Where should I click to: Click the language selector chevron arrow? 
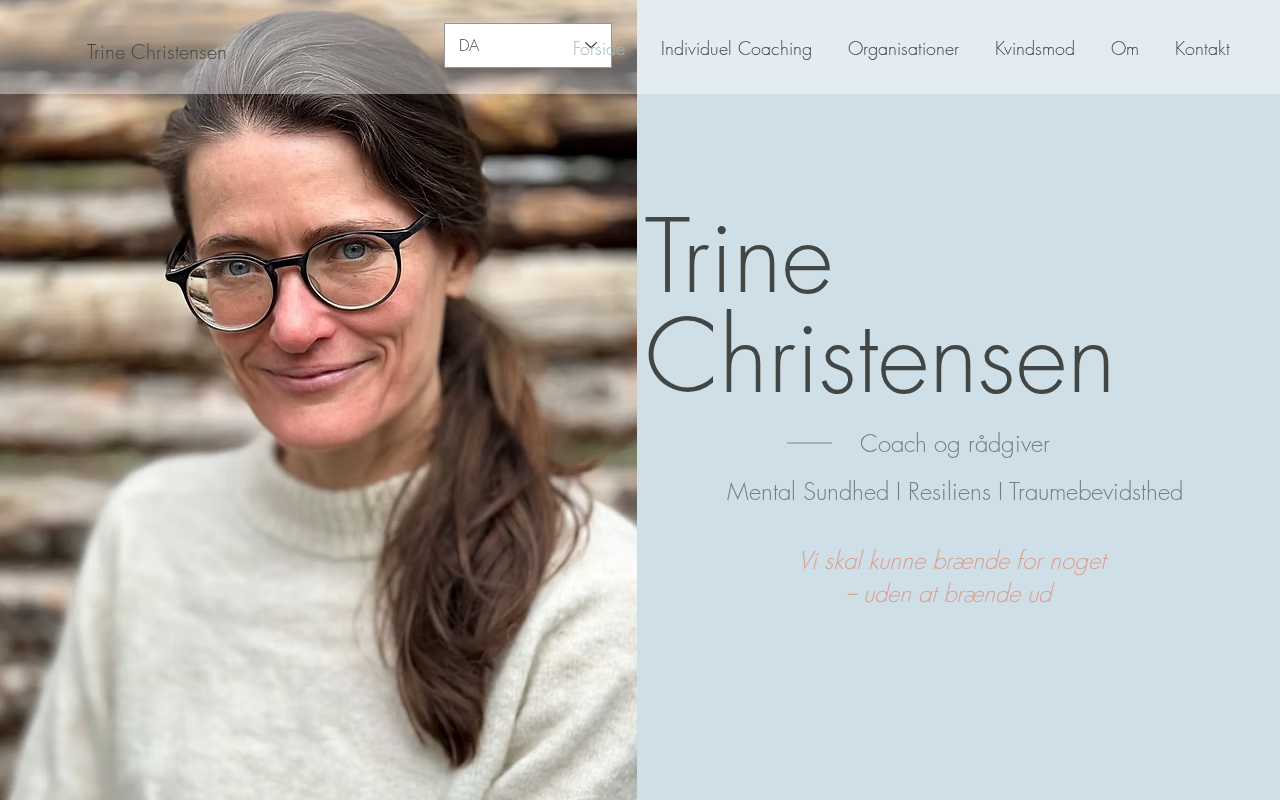591,45
